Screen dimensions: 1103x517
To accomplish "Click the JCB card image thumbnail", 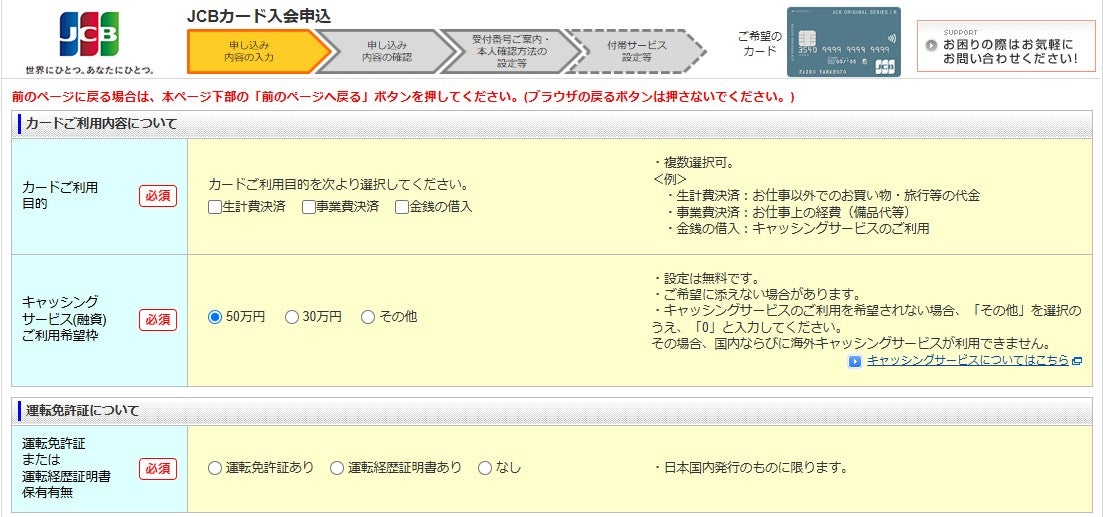I will pos(842,42).
